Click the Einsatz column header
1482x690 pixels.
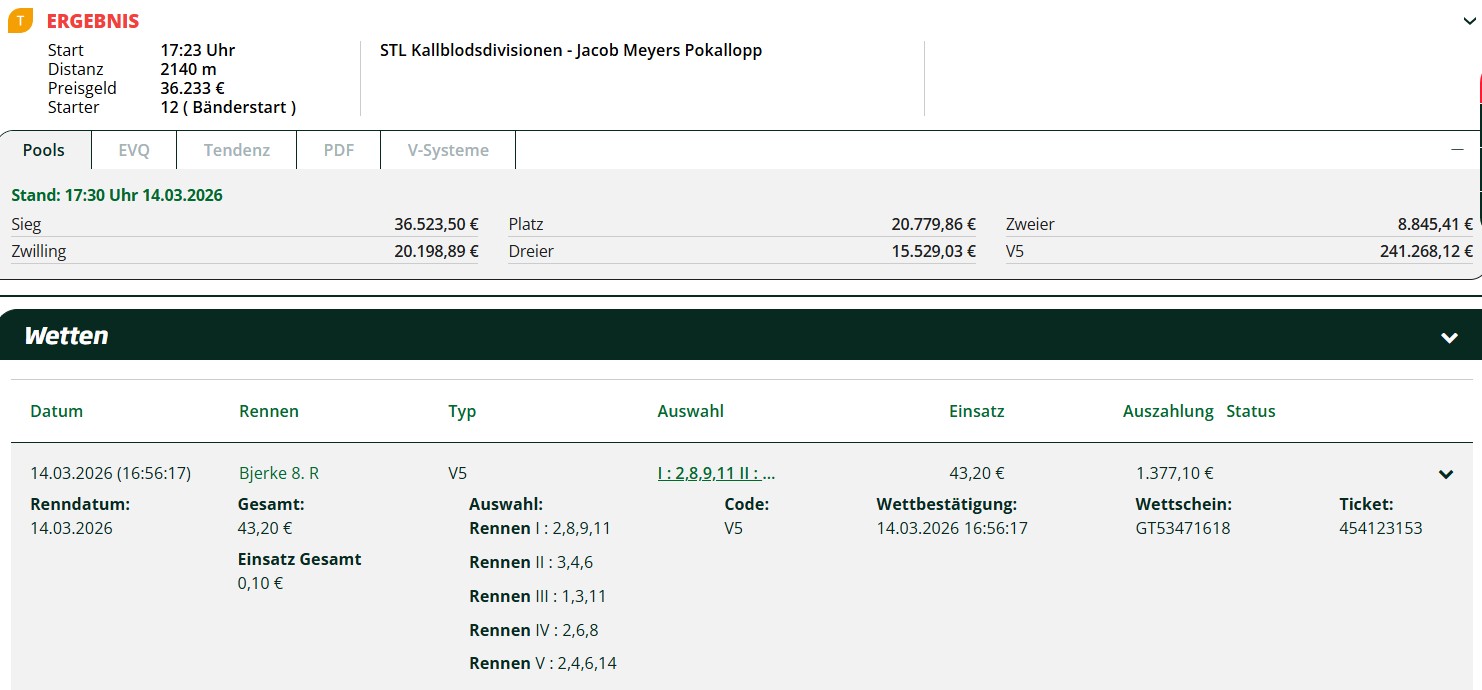point(976,411)
